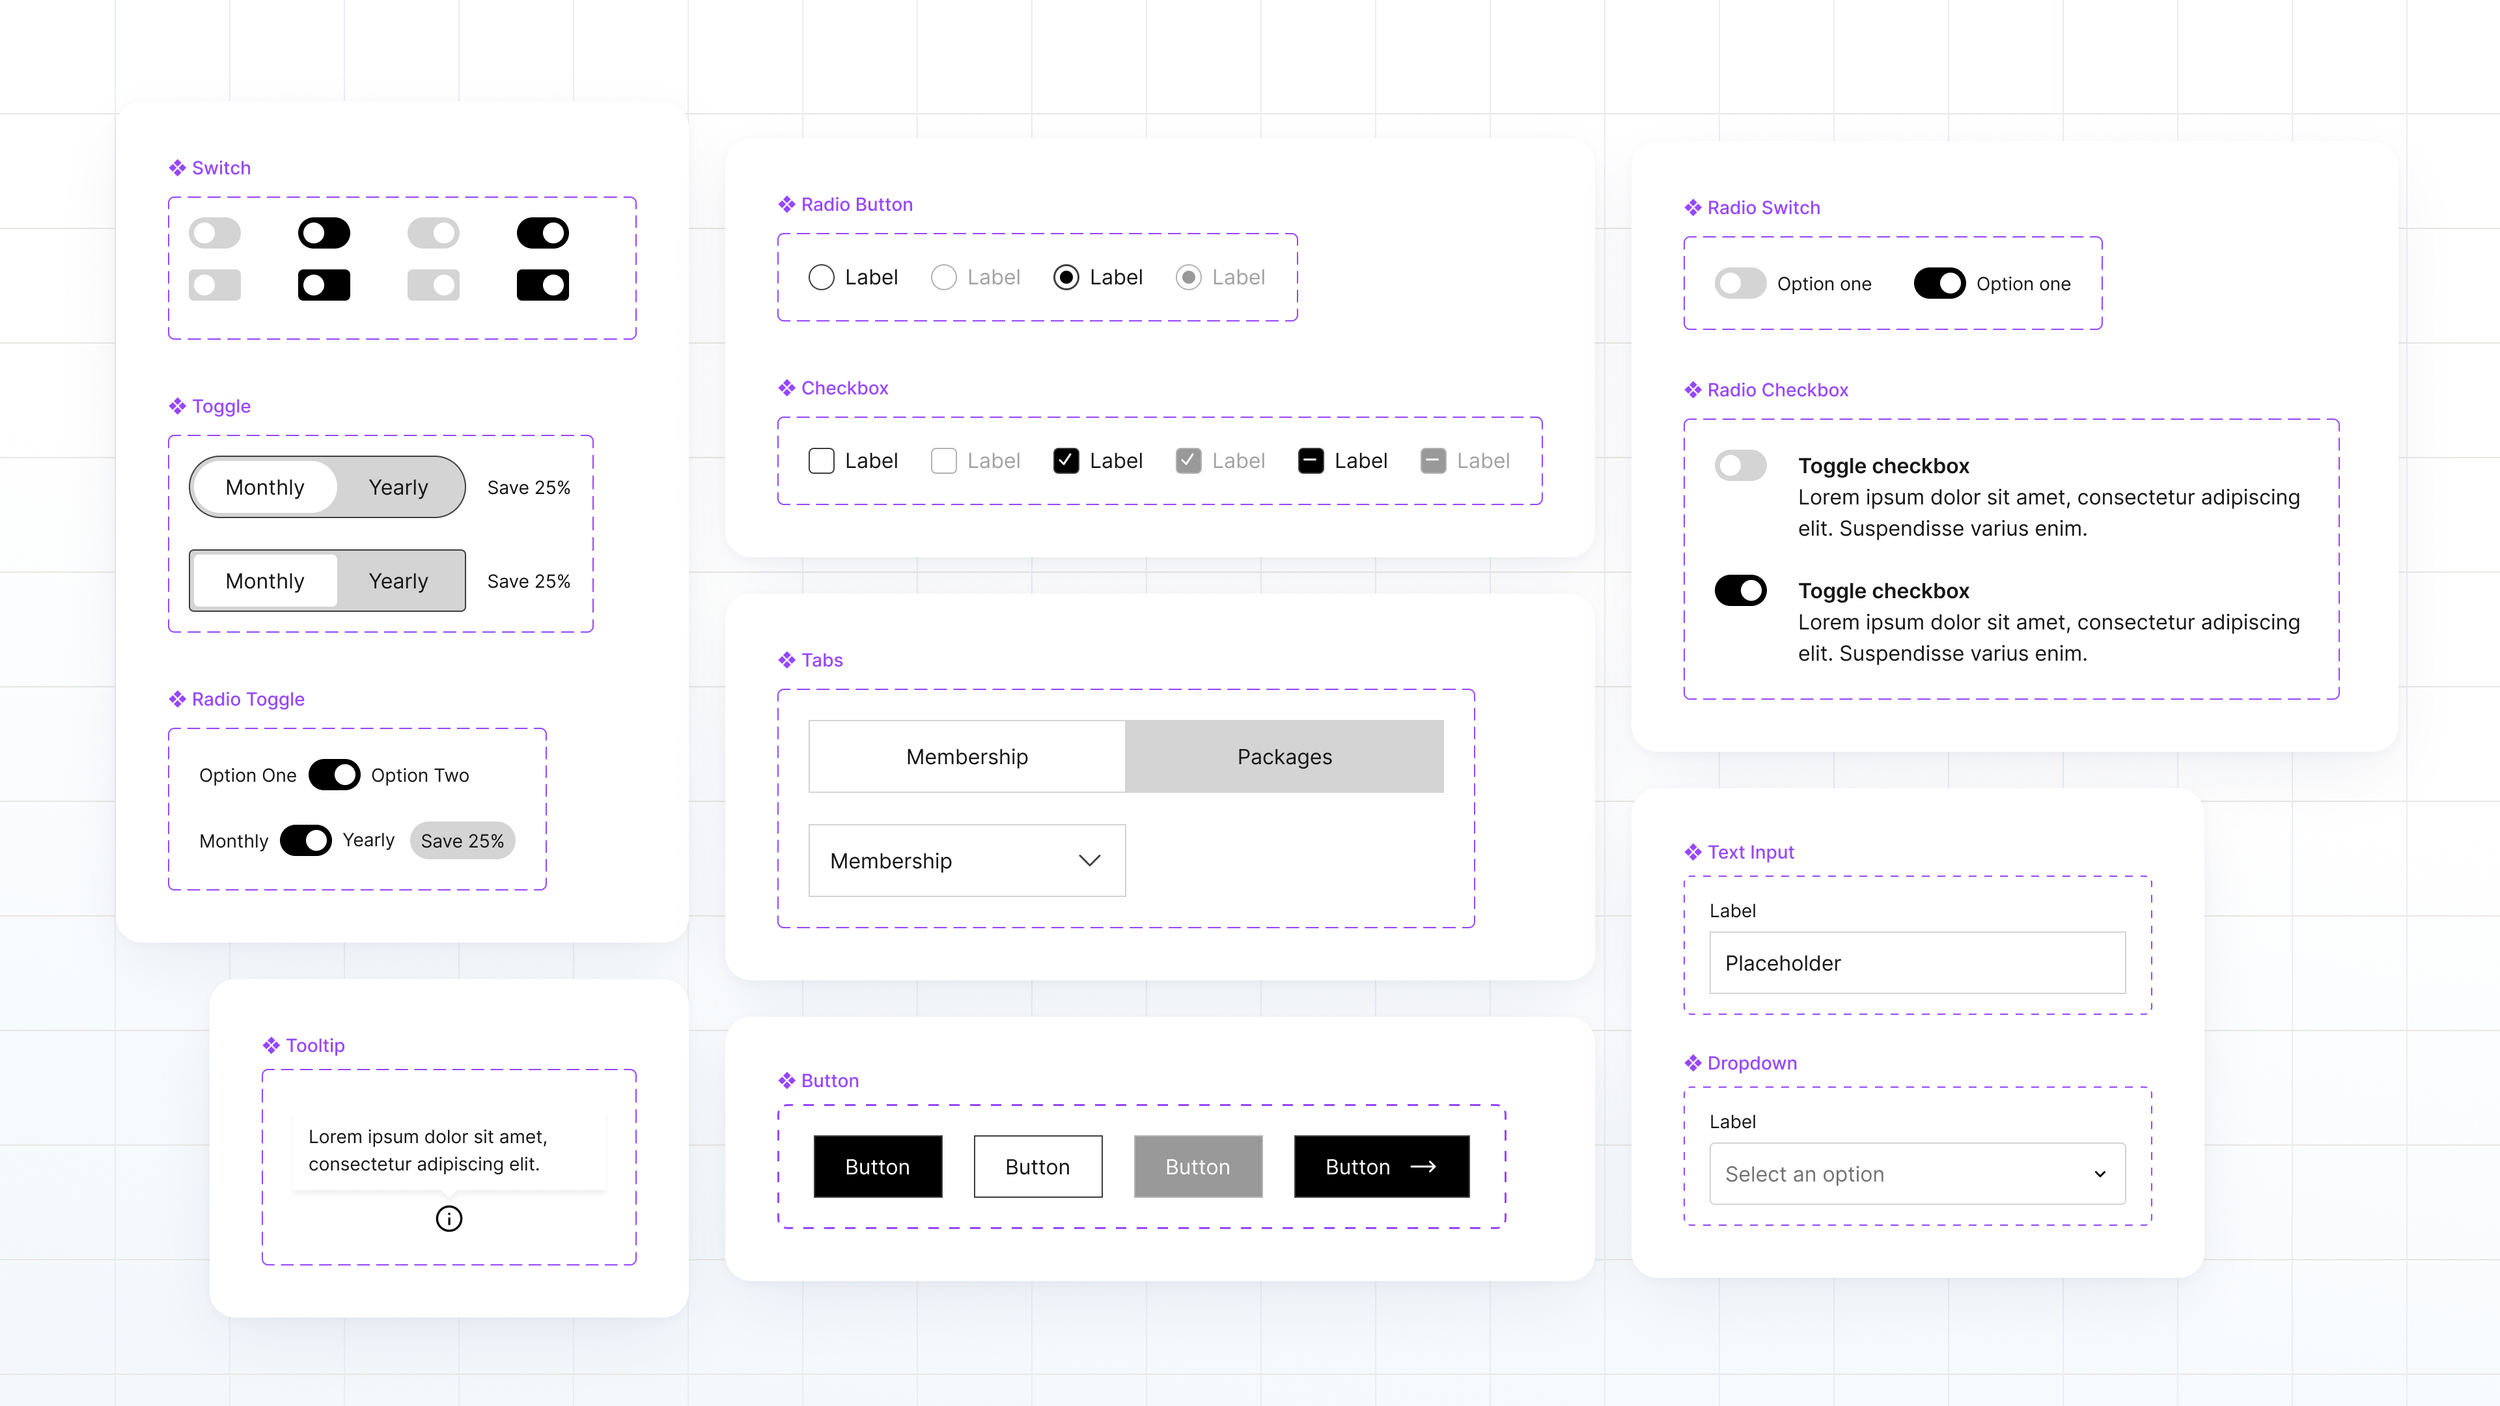Click the component icon beside the Button heading
2500x1406 pixels.
(x=787, y=1081)
